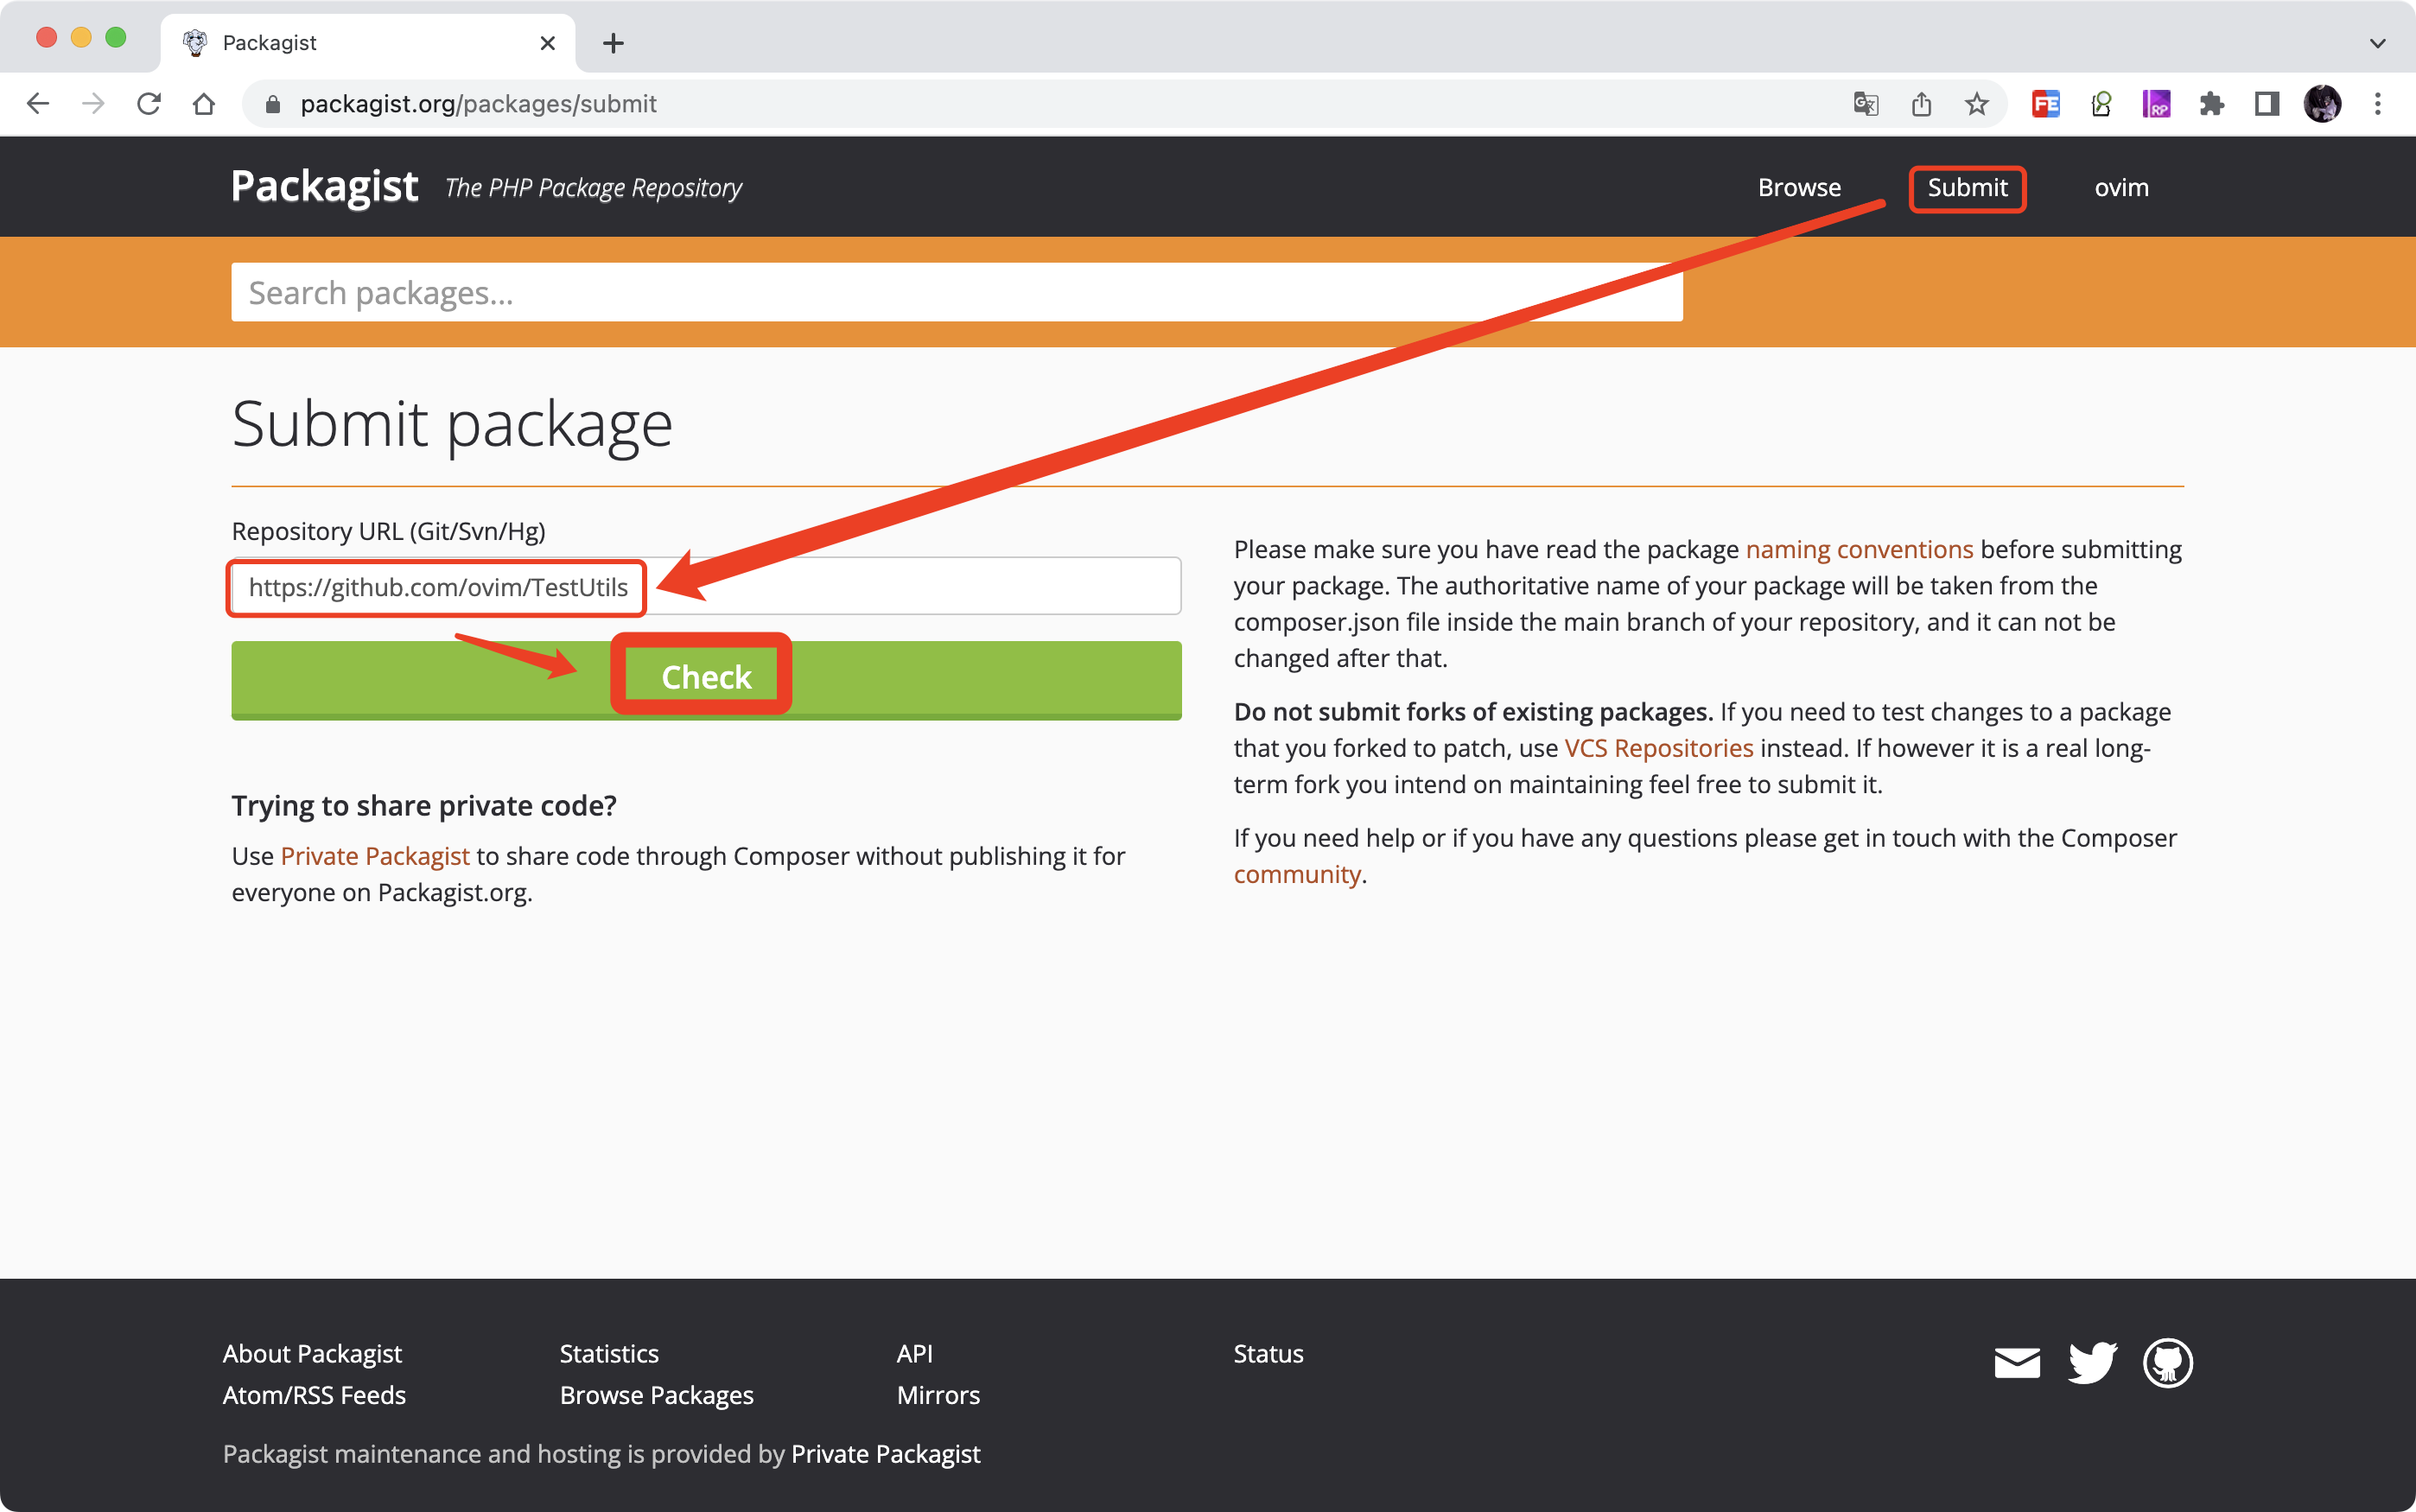Go to the home page icon
The height and width of the screenshot is (1512, 2416).
coord(204,104)
